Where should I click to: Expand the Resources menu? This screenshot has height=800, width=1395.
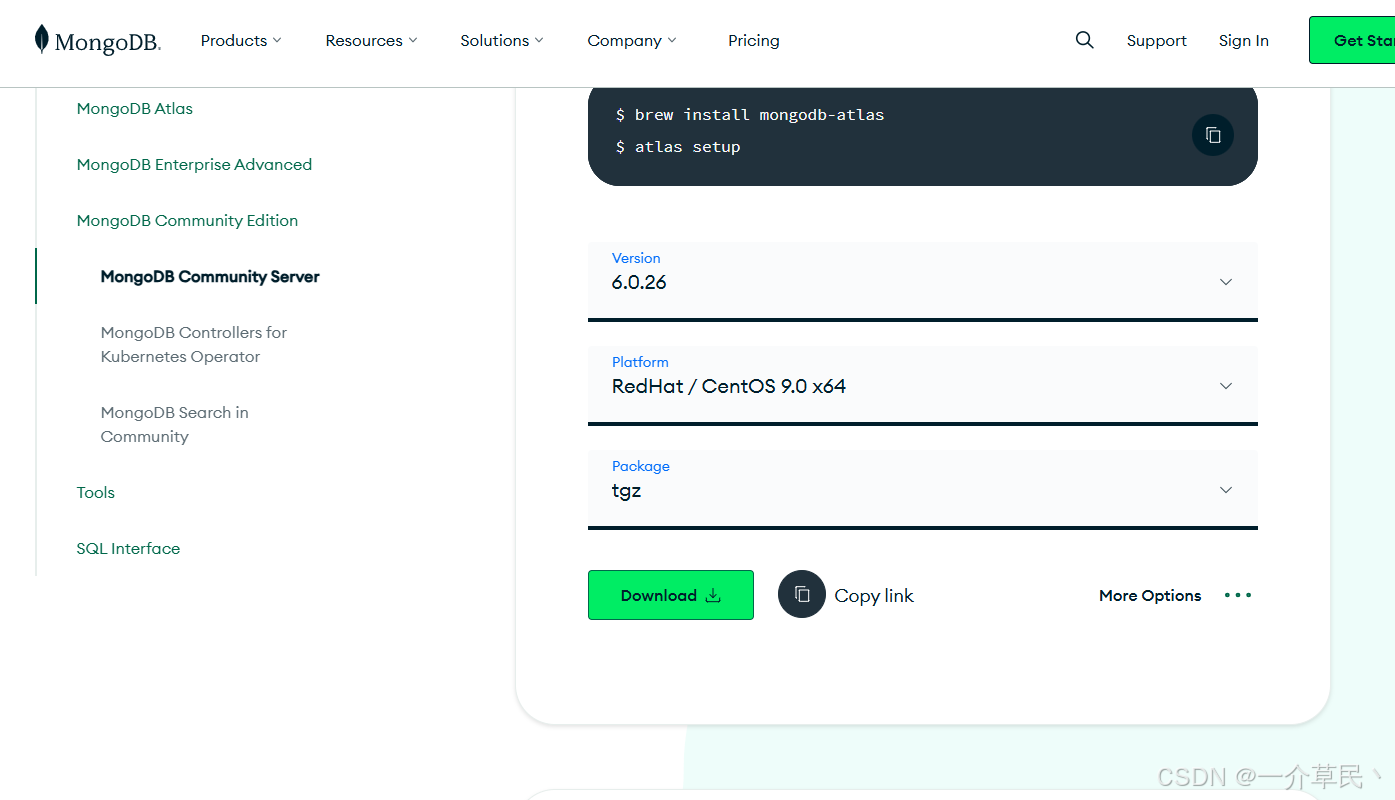pos(371,40)
